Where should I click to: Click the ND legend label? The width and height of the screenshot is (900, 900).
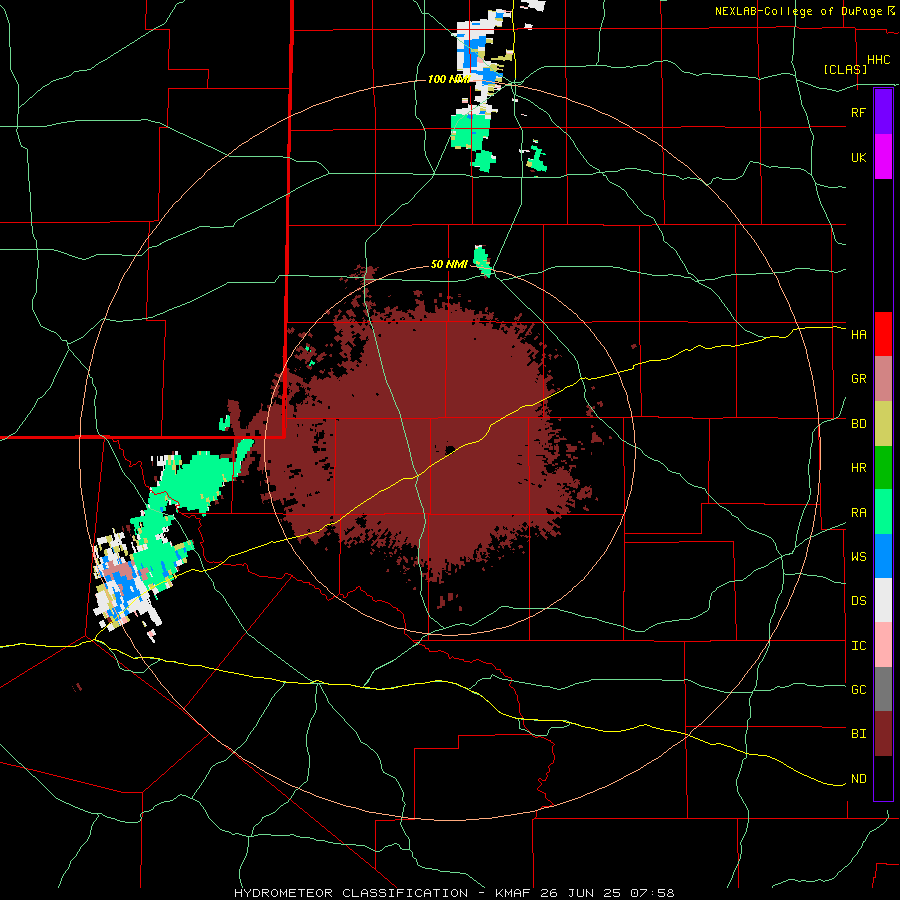tap(858, 779)
